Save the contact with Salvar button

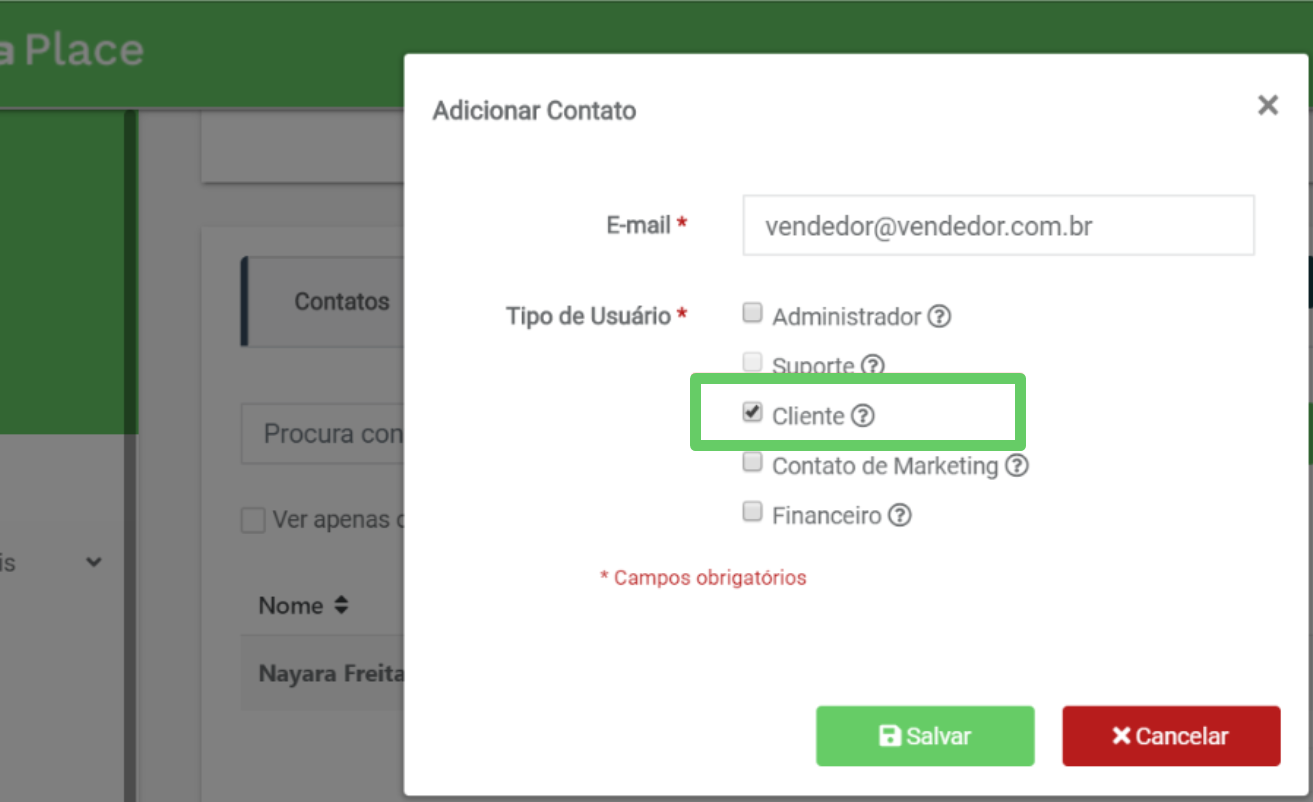click(925, 736)
